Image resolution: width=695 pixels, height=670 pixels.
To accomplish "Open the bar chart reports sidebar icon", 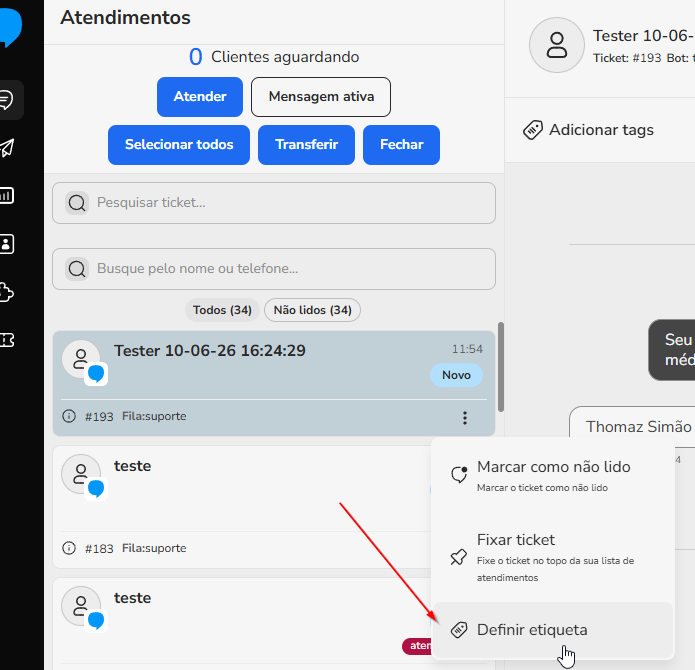I will pyautogui.click(x=7, y=195).
